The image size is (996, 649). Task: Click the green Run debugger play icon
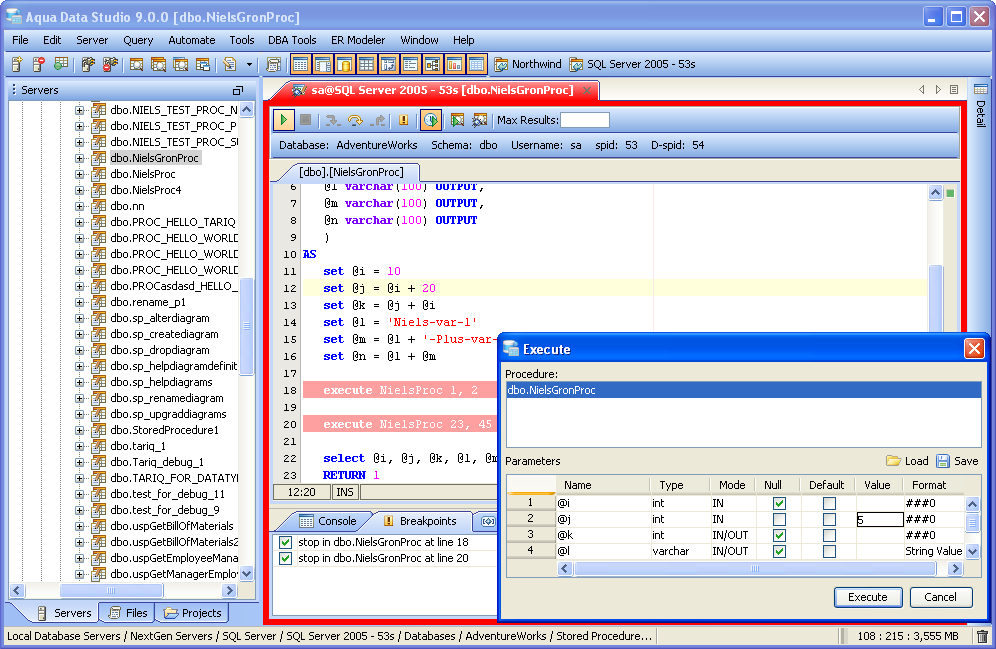click(284, 120)
